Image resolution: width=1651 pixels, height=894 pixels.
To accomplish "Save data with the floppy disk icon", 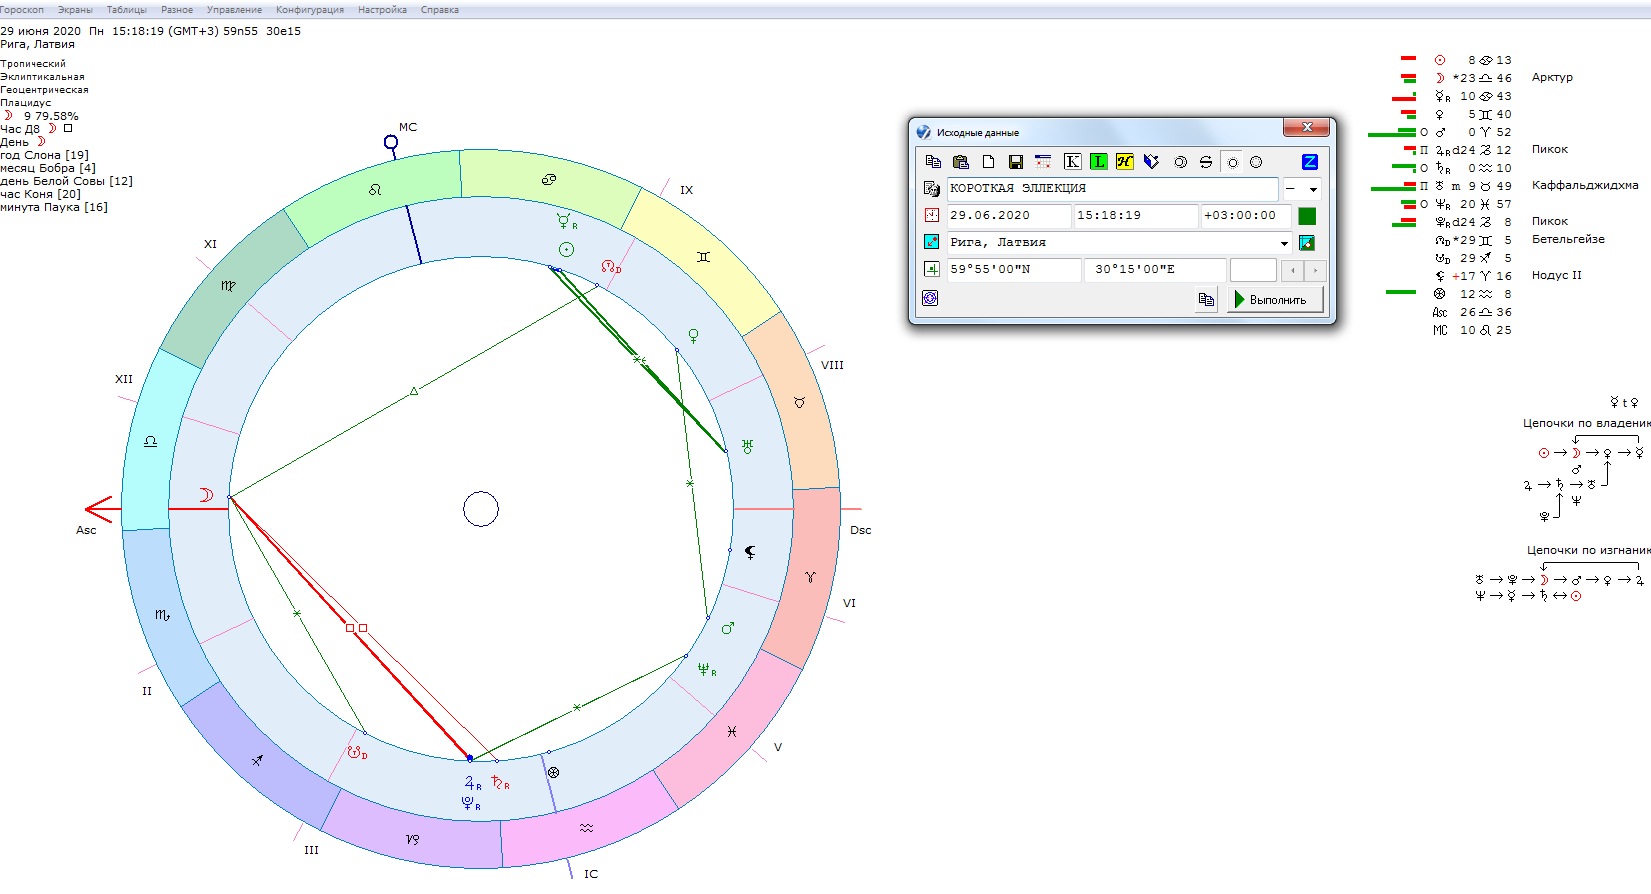I will coord(1015,162).
